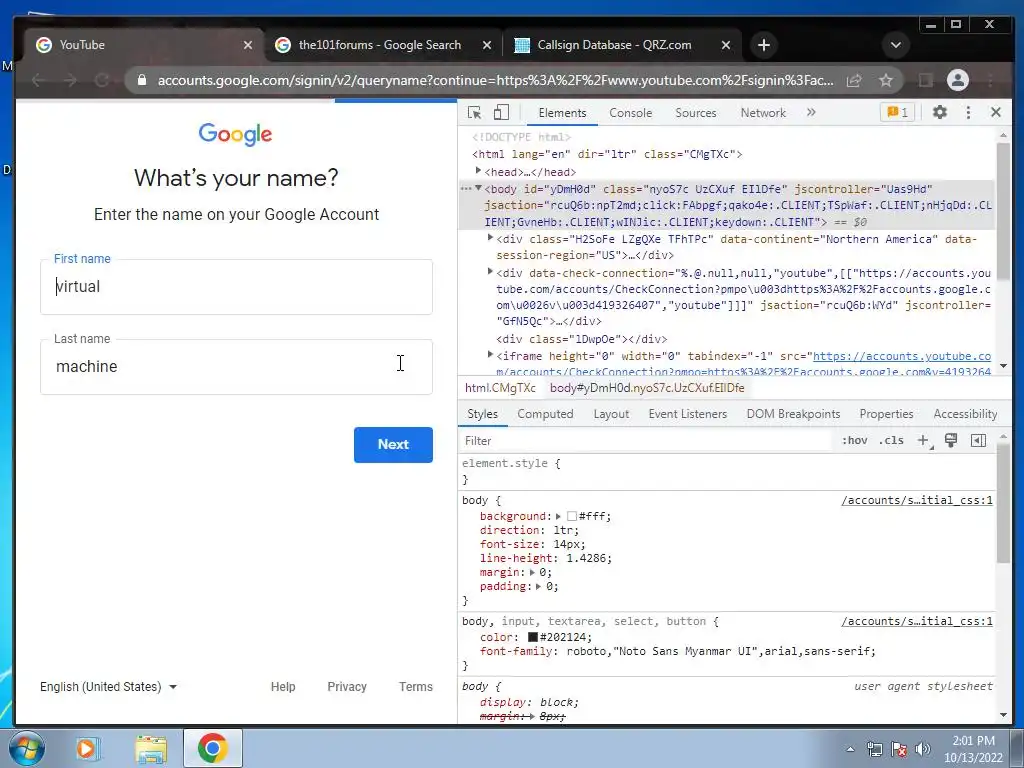Viewport: 1024px width, 768px height.
Task: Open the Help link
Action: tap(283, 687)
